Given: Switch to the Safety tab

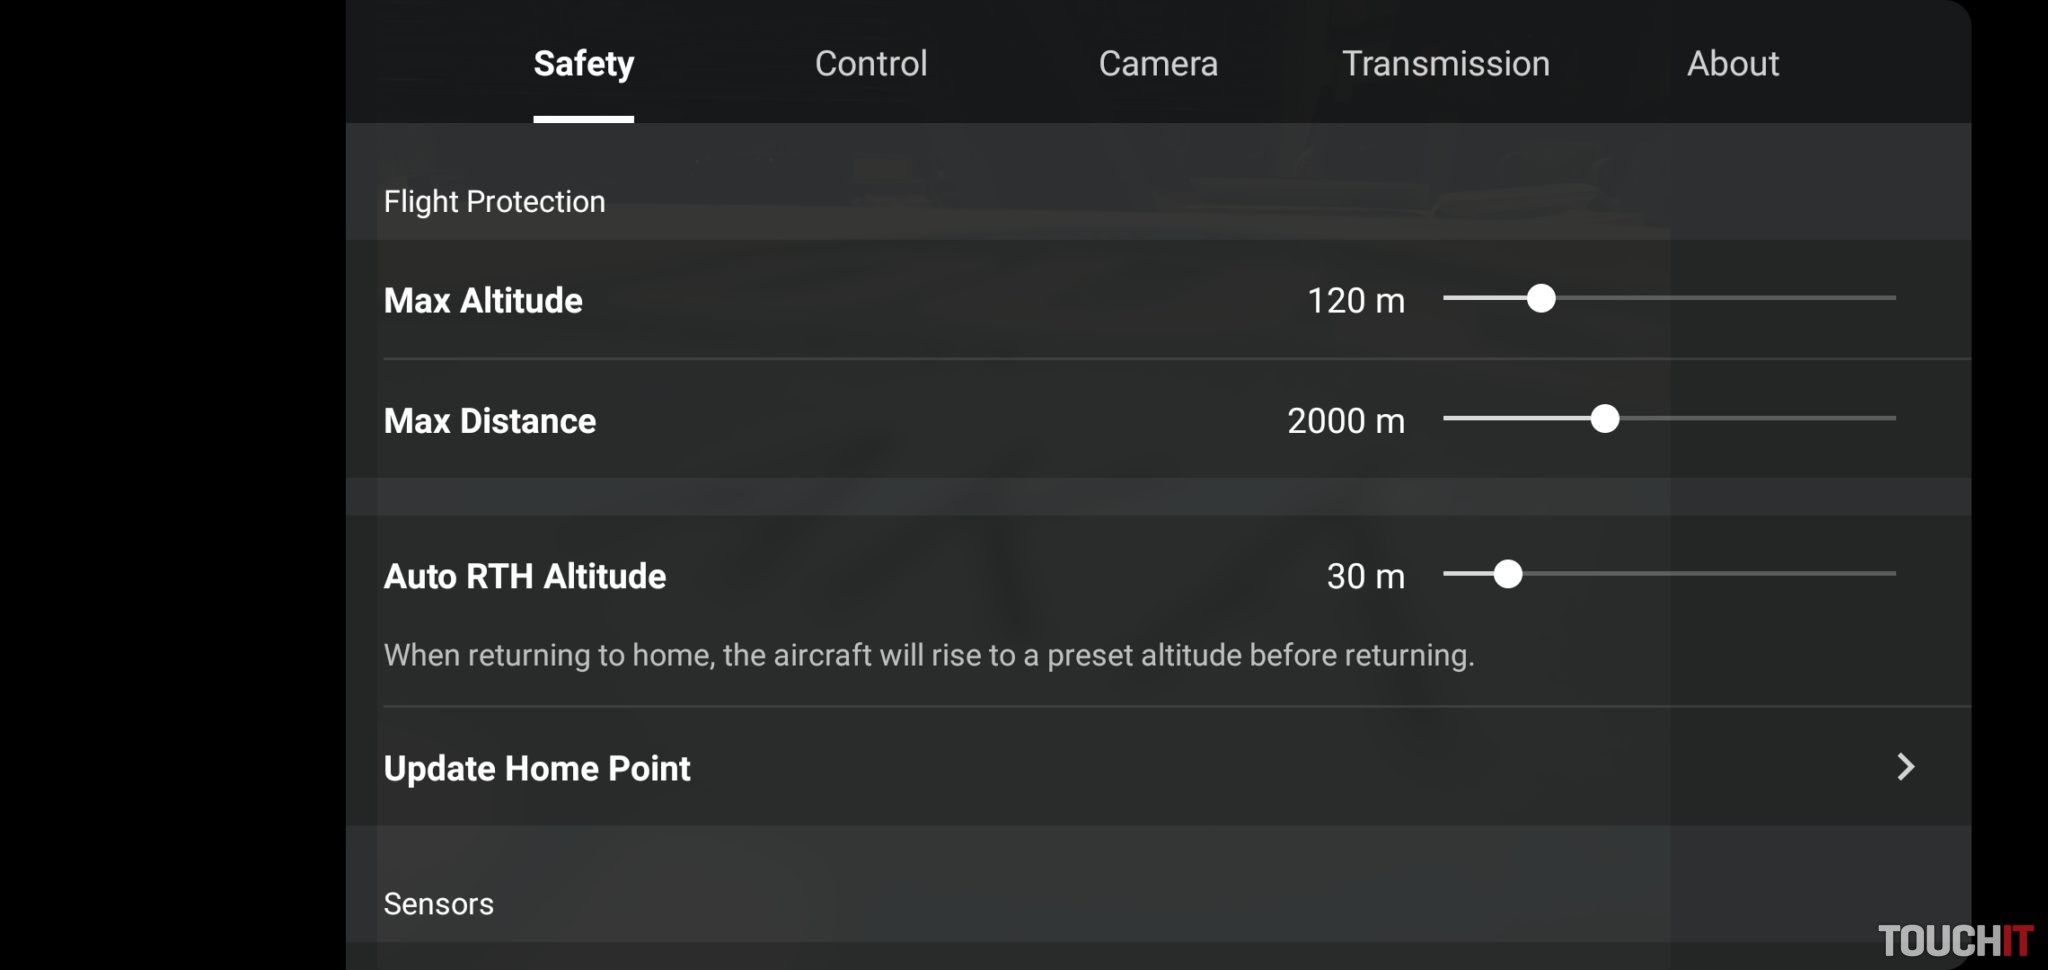Looking at the screenshot, I should [583, 64].
